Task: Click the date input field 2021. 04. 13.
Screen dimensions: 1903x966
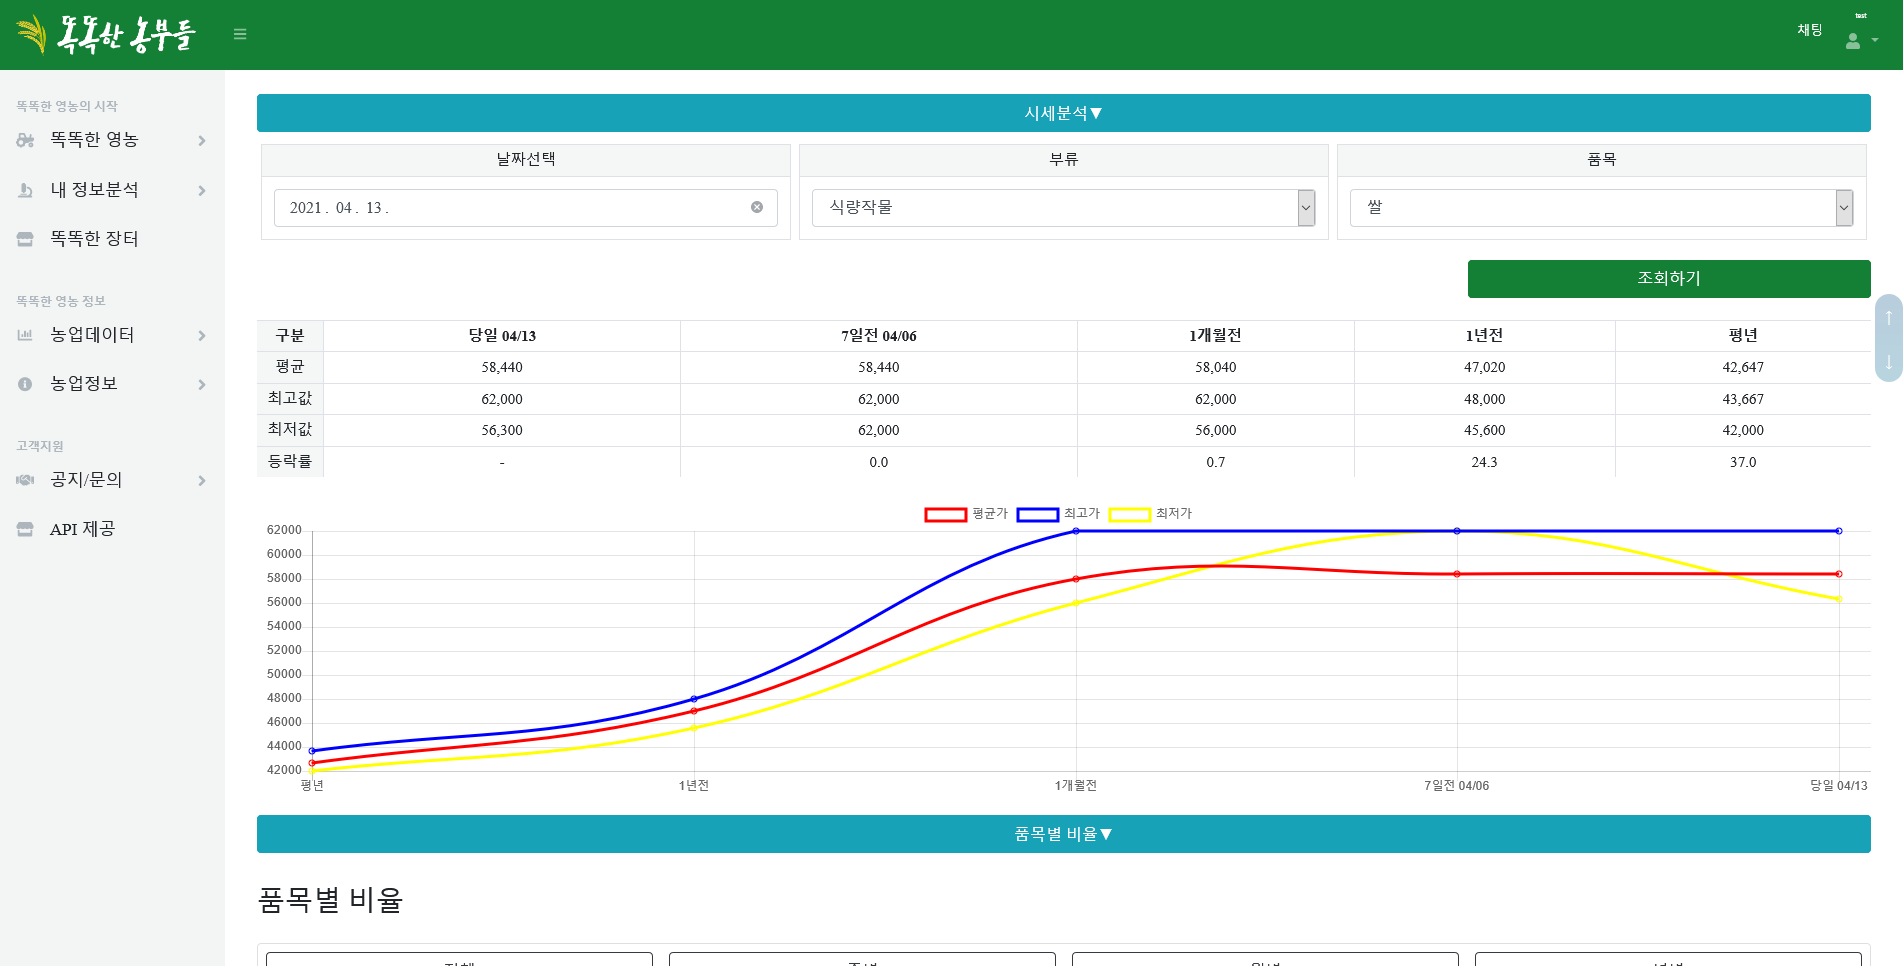Action: (x=510, y=208)
